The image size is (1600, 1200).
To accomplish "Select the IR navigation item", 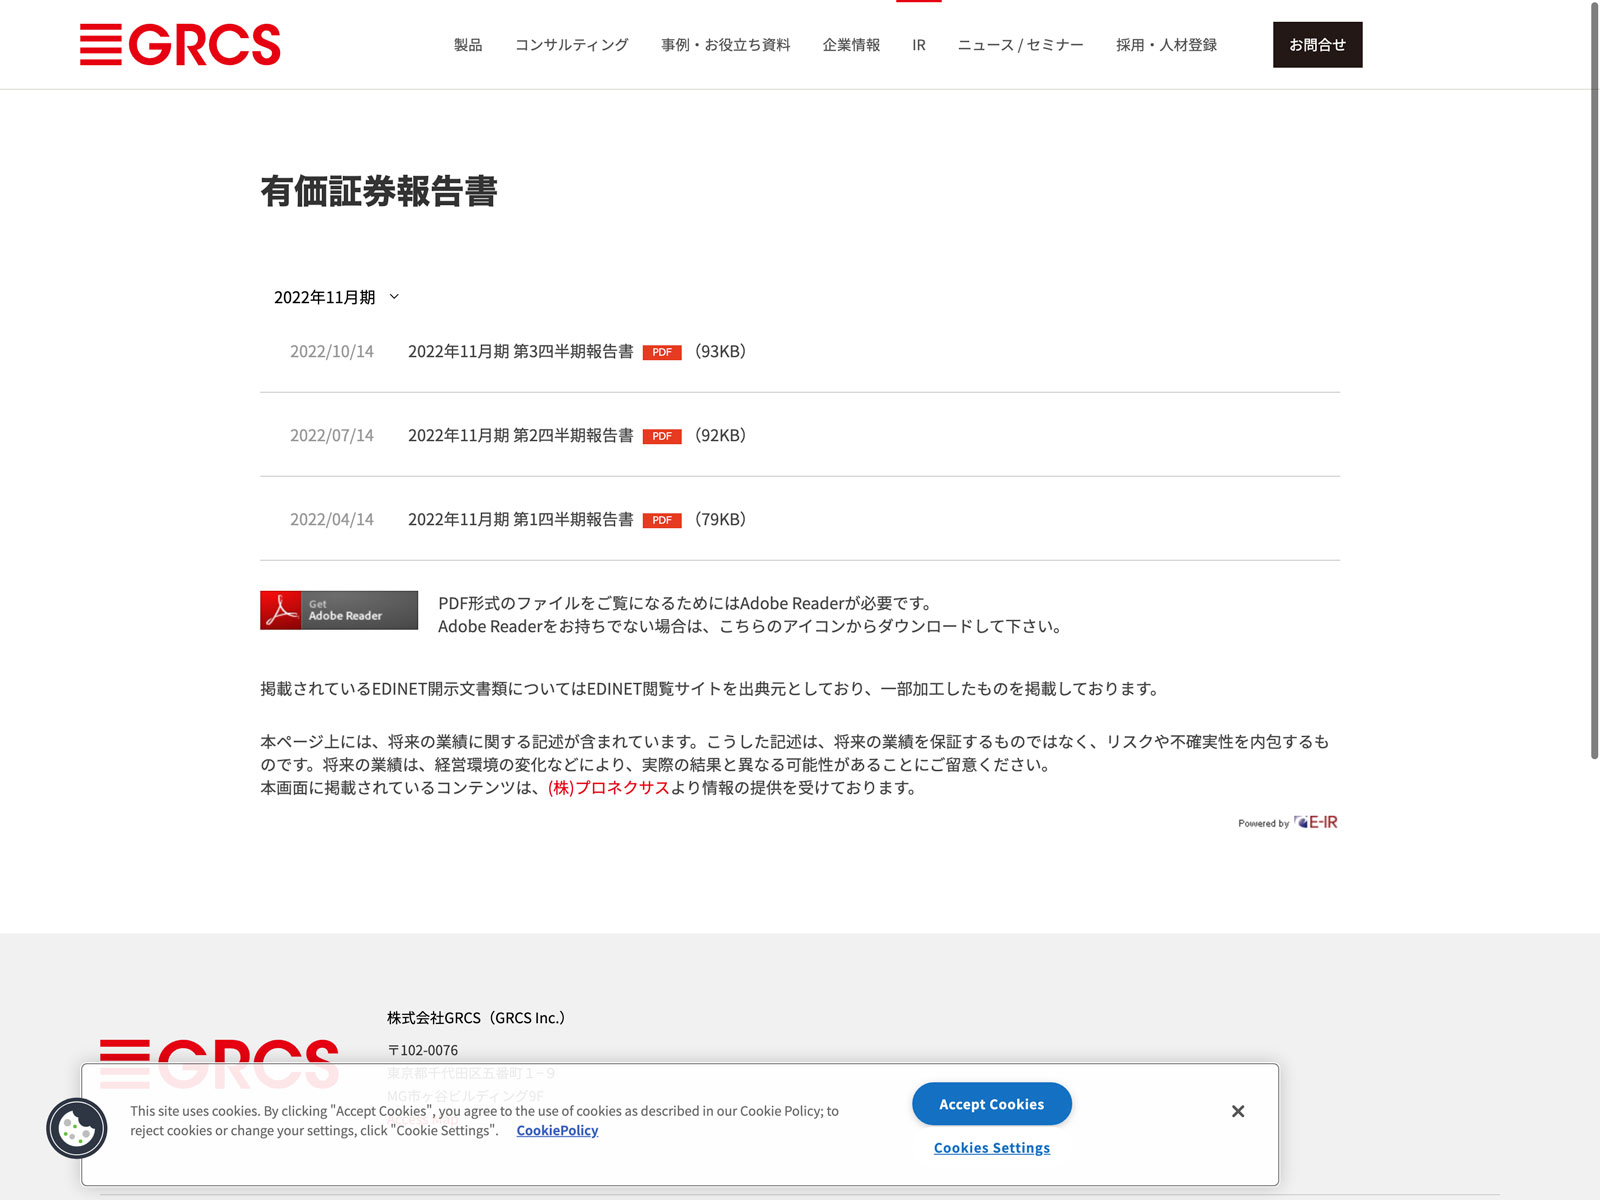I will [x=918, y=45].
